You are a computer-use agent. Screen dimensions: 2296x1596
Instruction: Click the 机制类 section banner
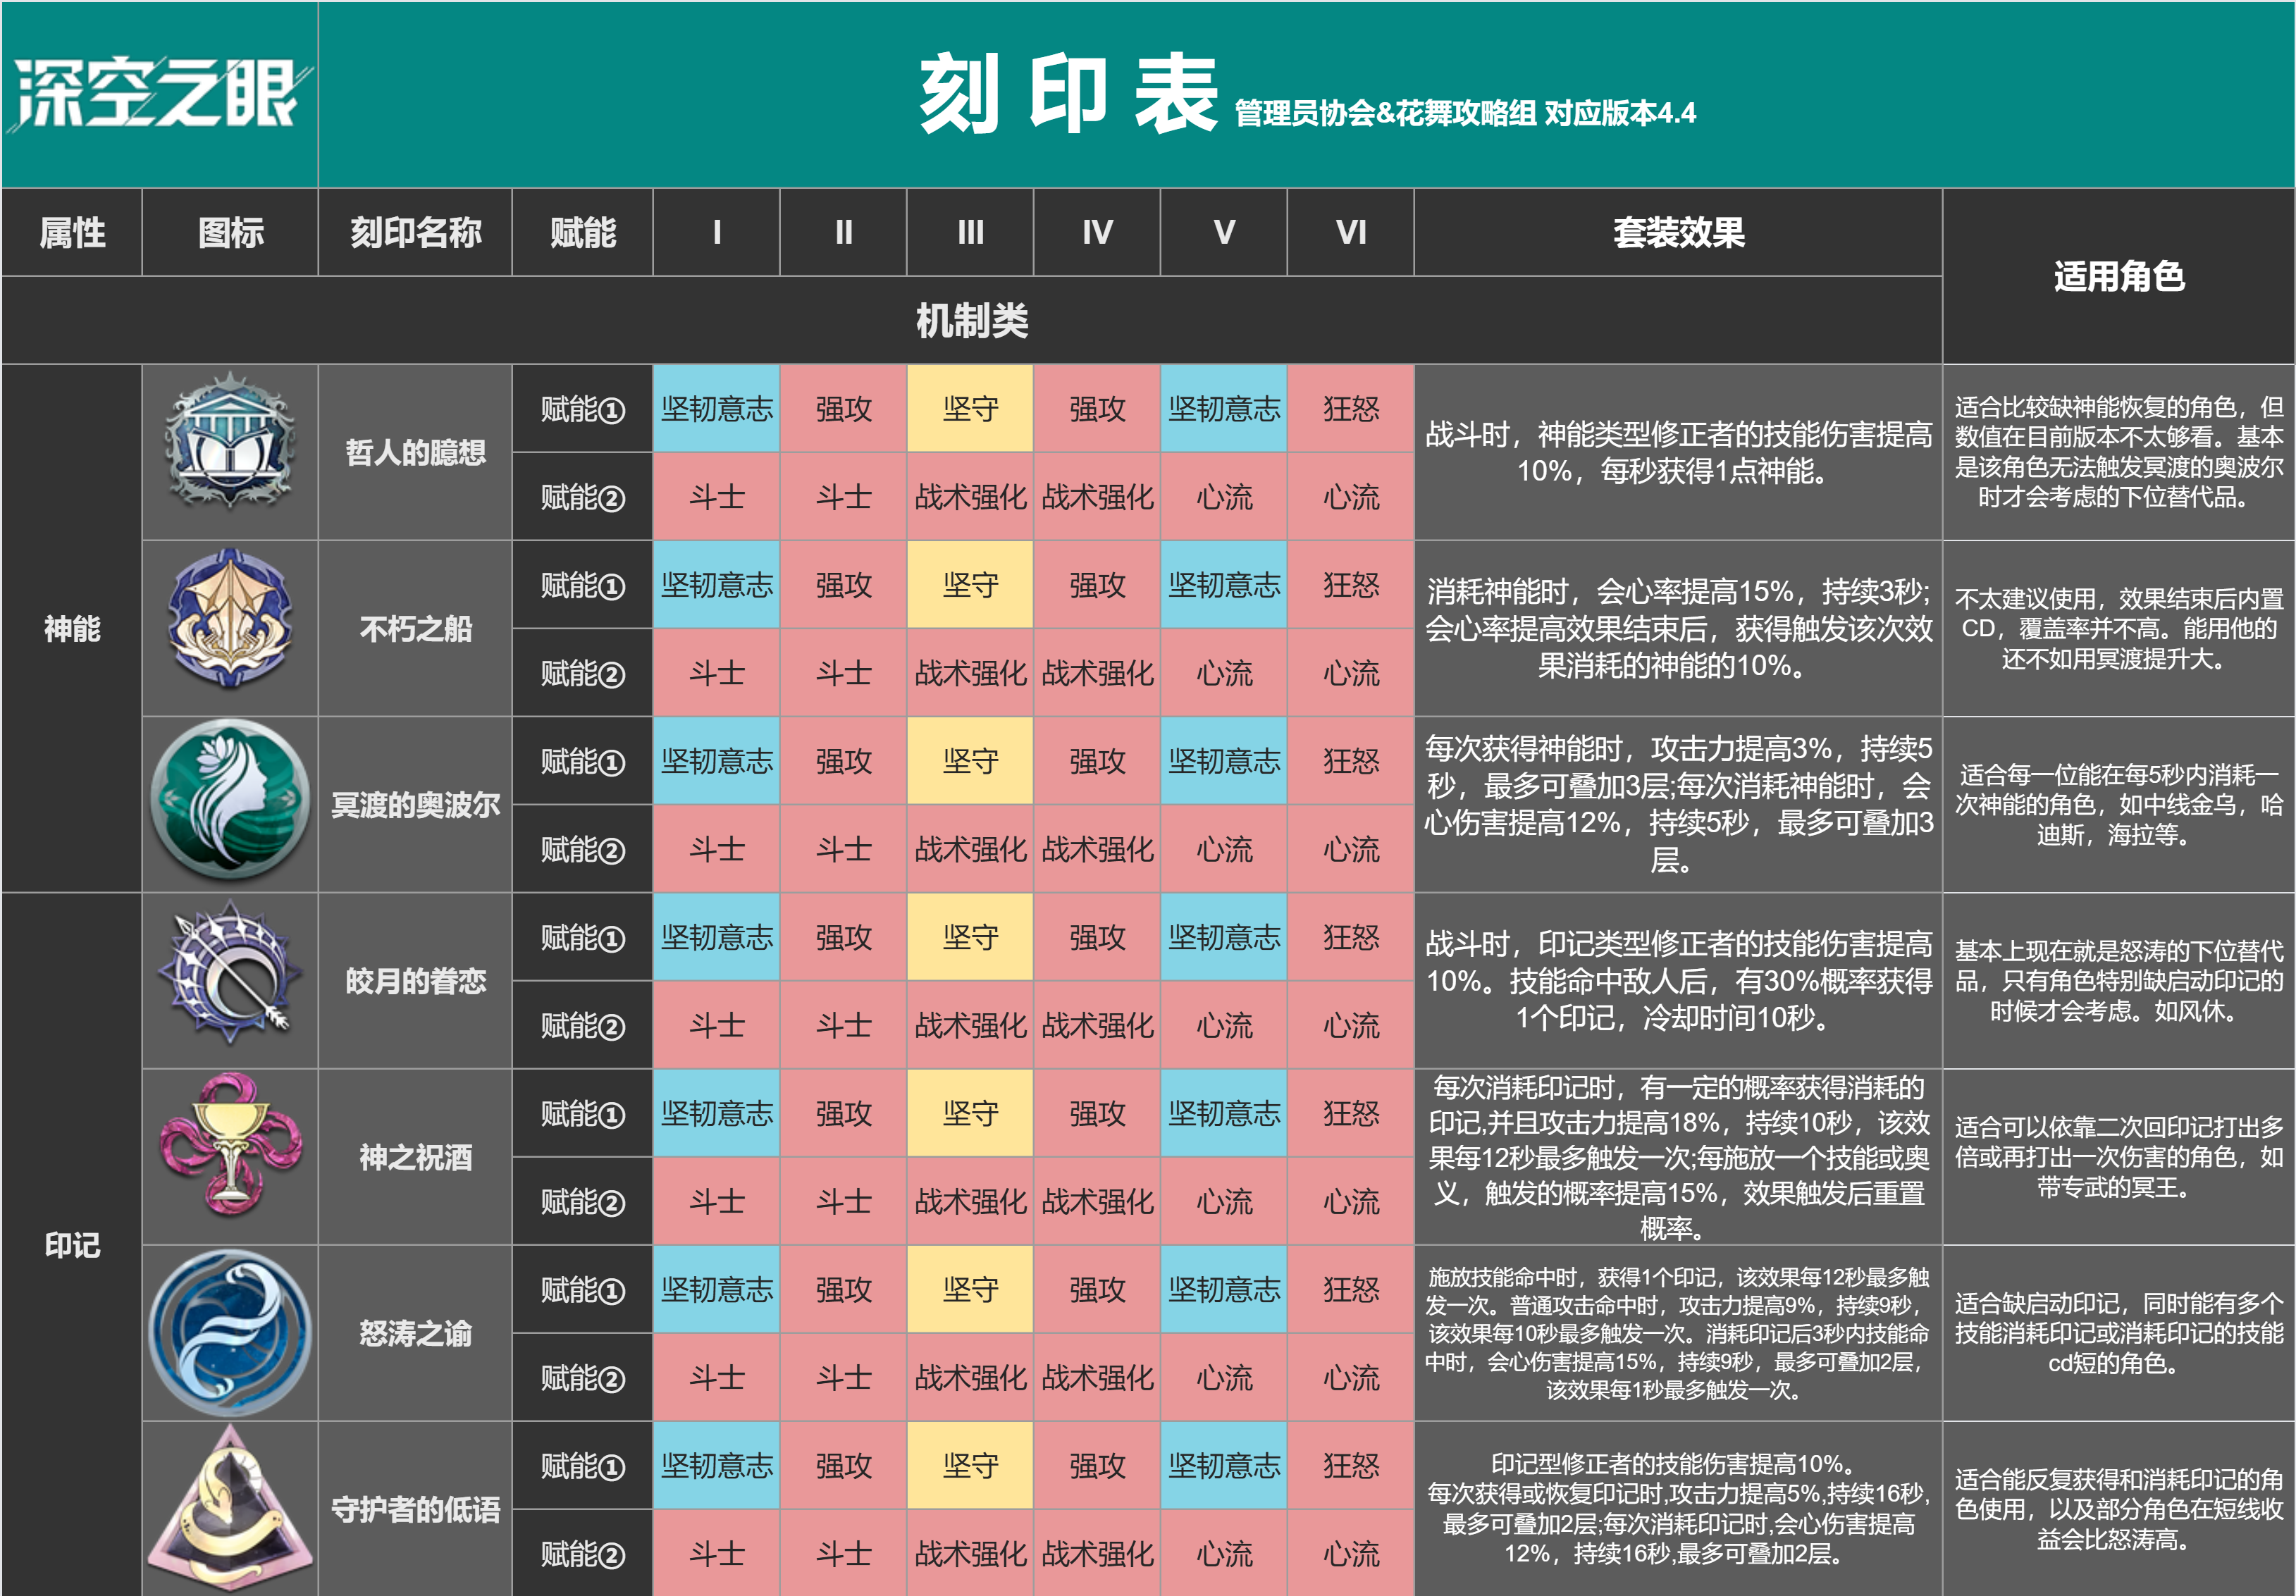[x=972, y=321]
